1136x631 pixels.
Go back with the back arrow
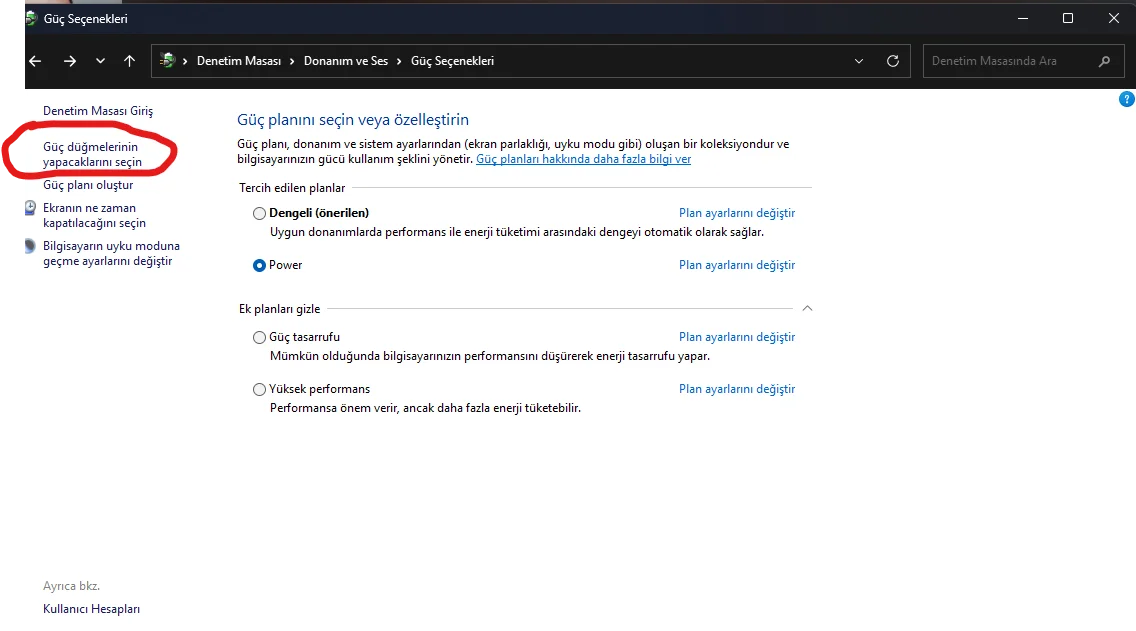[x=35, y=62]
